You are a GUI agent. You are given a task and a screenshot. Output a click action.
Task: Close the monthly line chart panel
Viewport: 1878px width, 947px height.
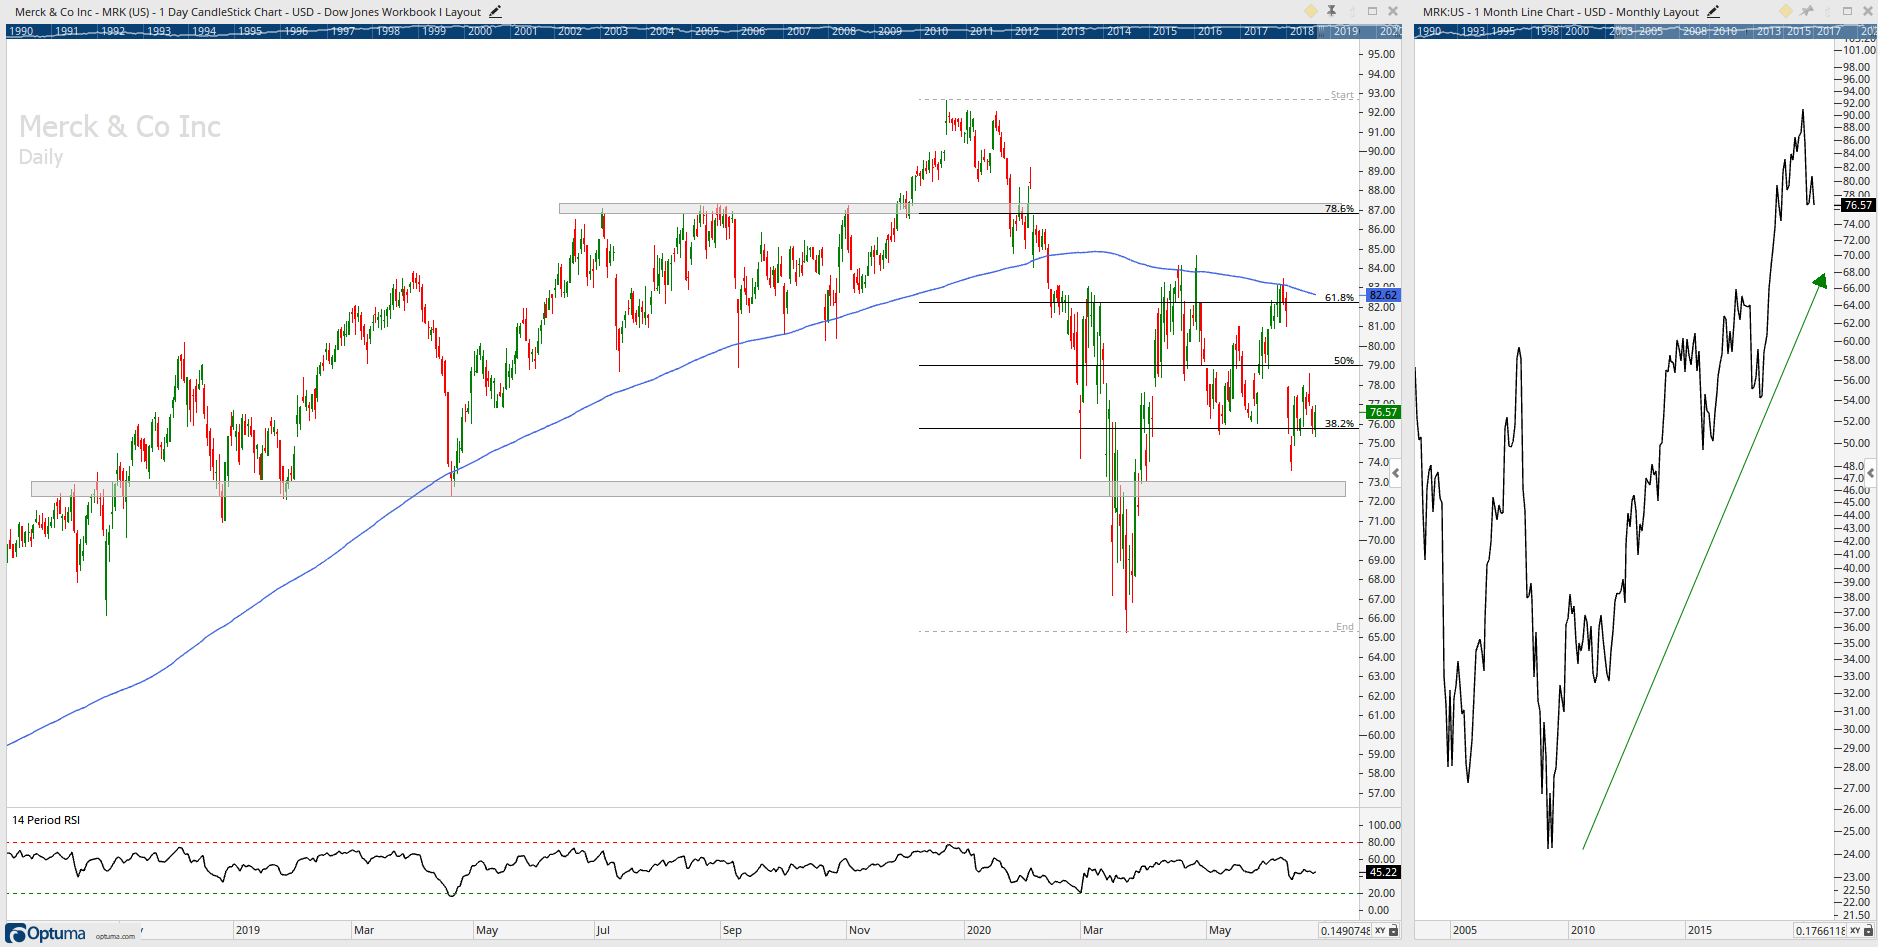tap(1867, 11)
